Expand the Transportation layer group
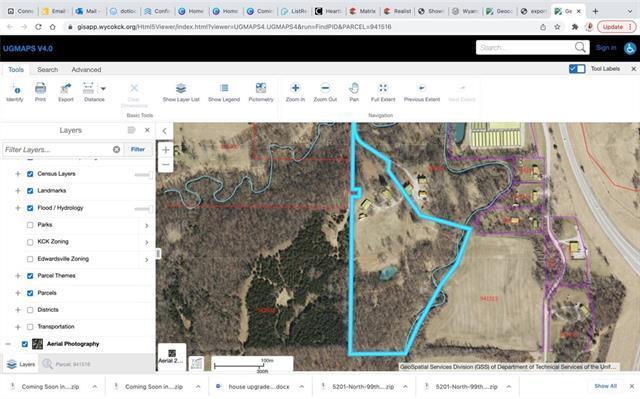 (18, 327)
